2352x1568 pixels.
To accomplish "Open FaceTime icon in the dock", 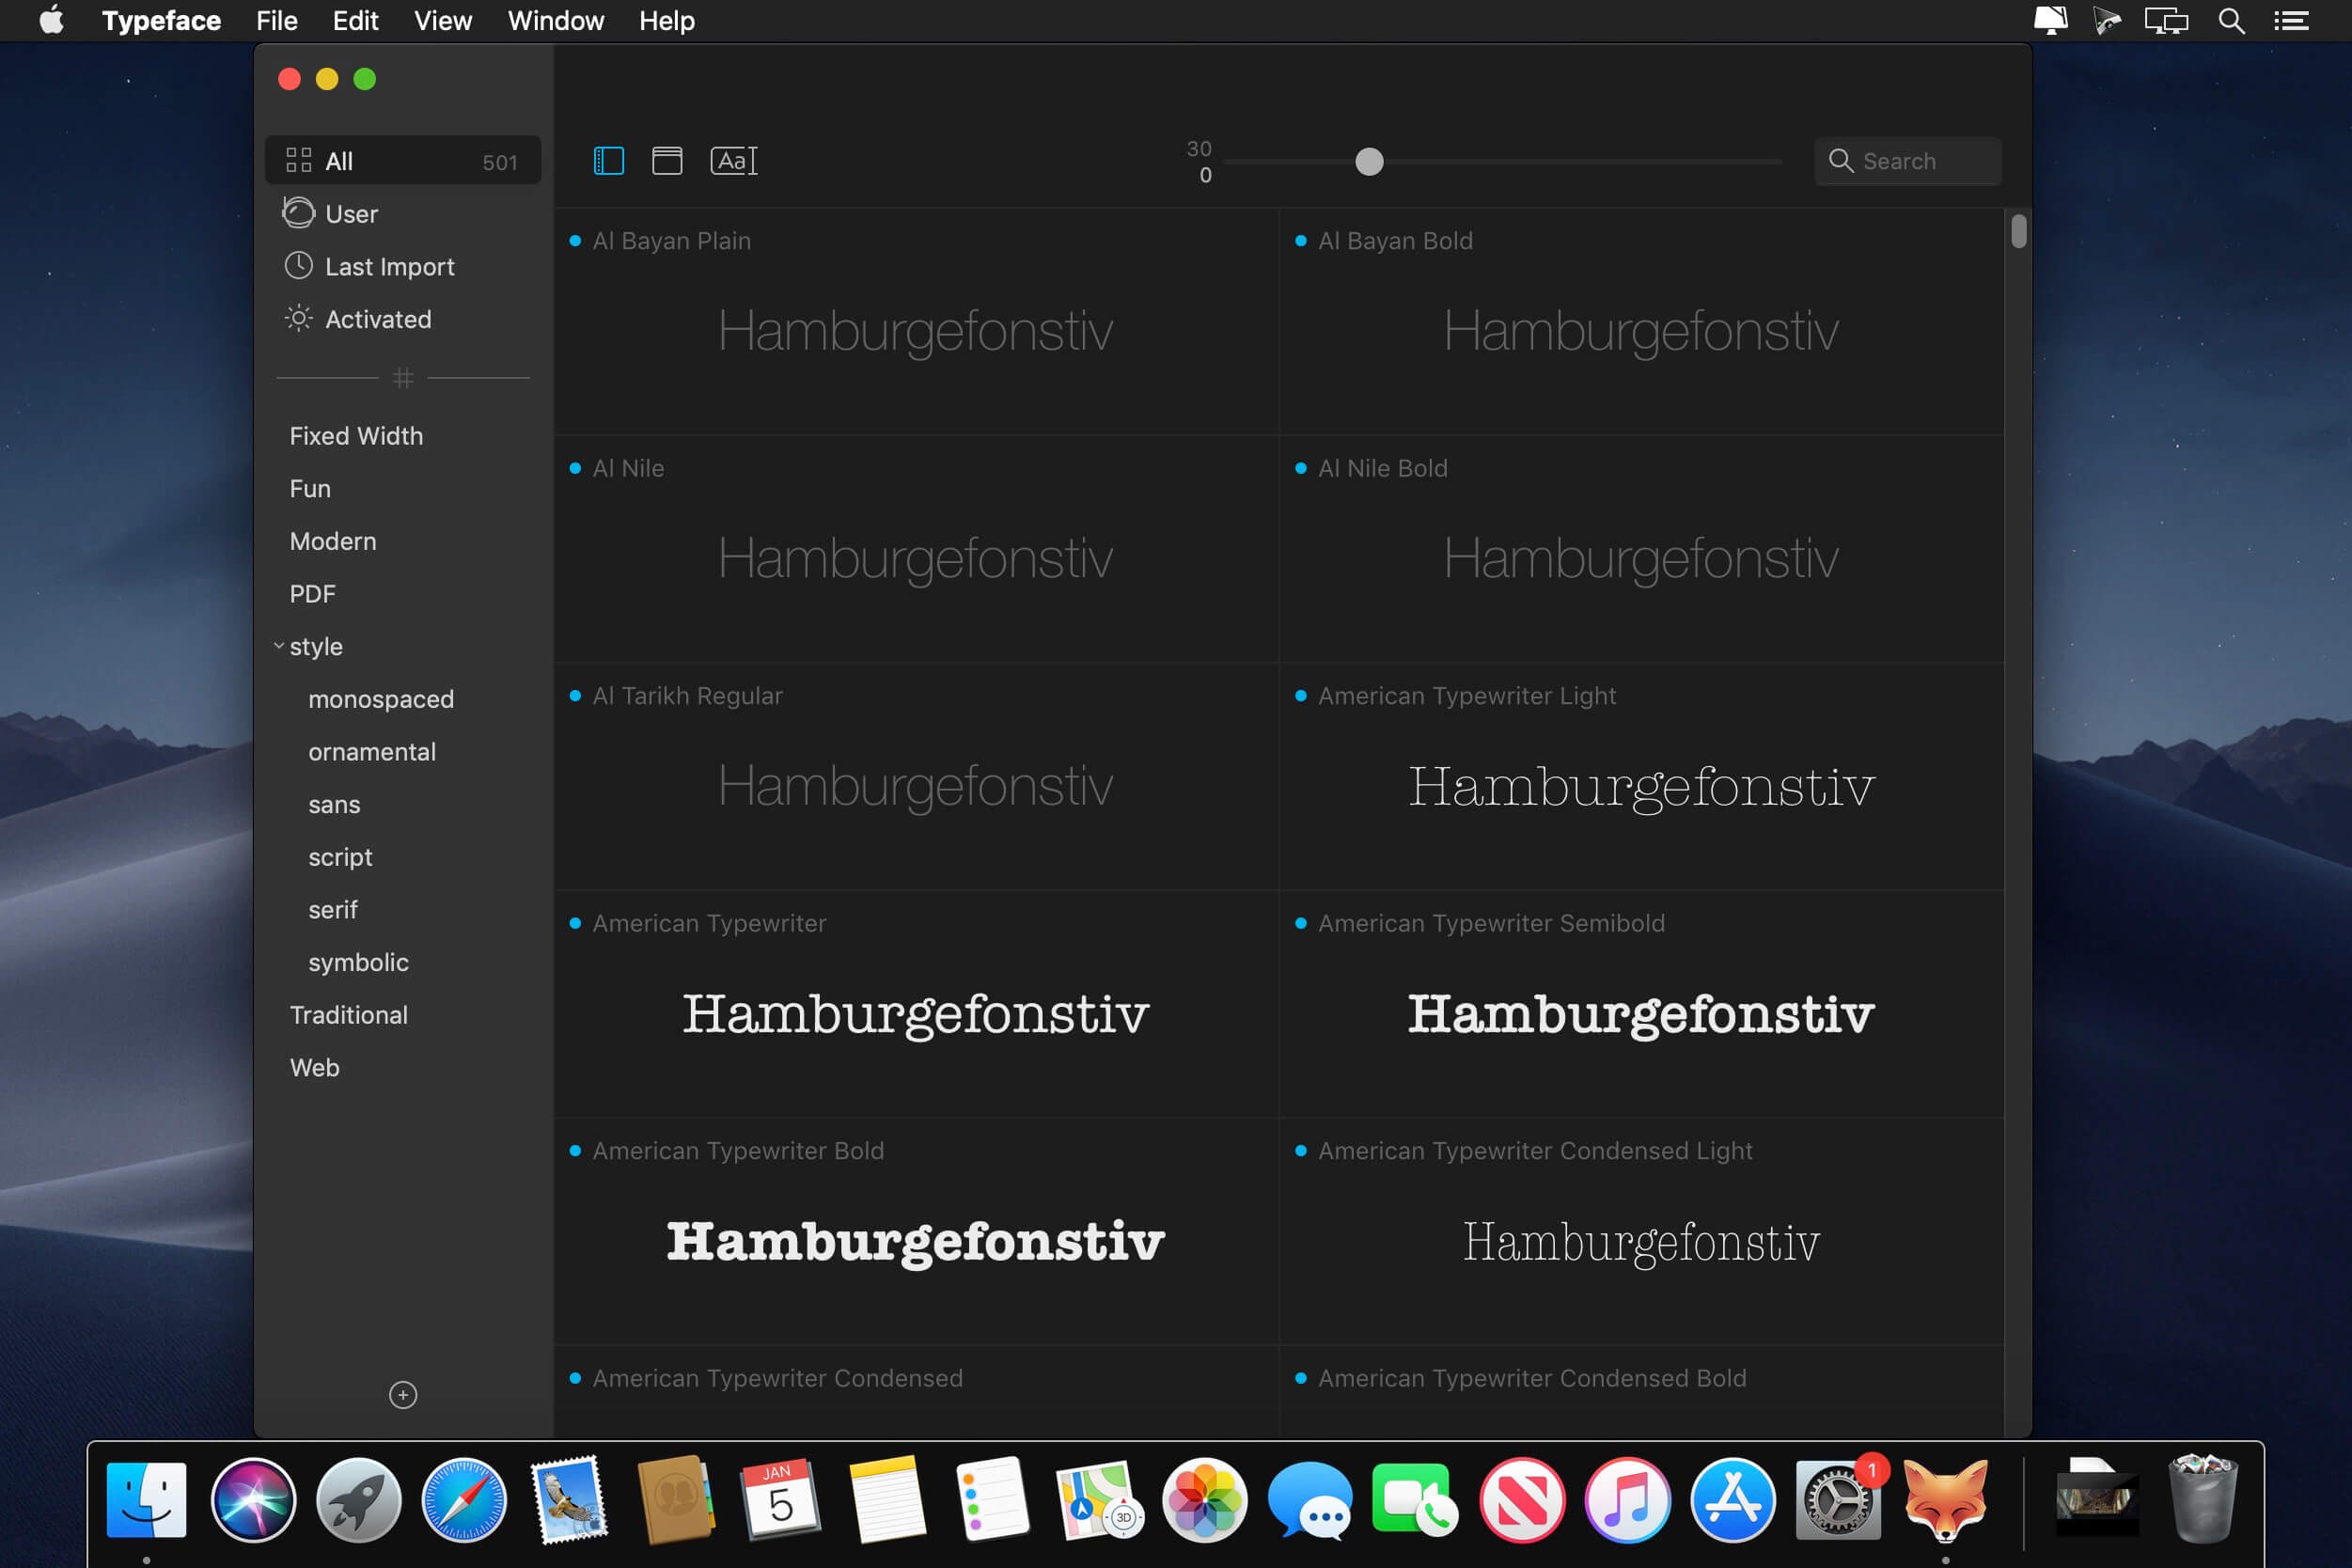I will point(1416,1500).
